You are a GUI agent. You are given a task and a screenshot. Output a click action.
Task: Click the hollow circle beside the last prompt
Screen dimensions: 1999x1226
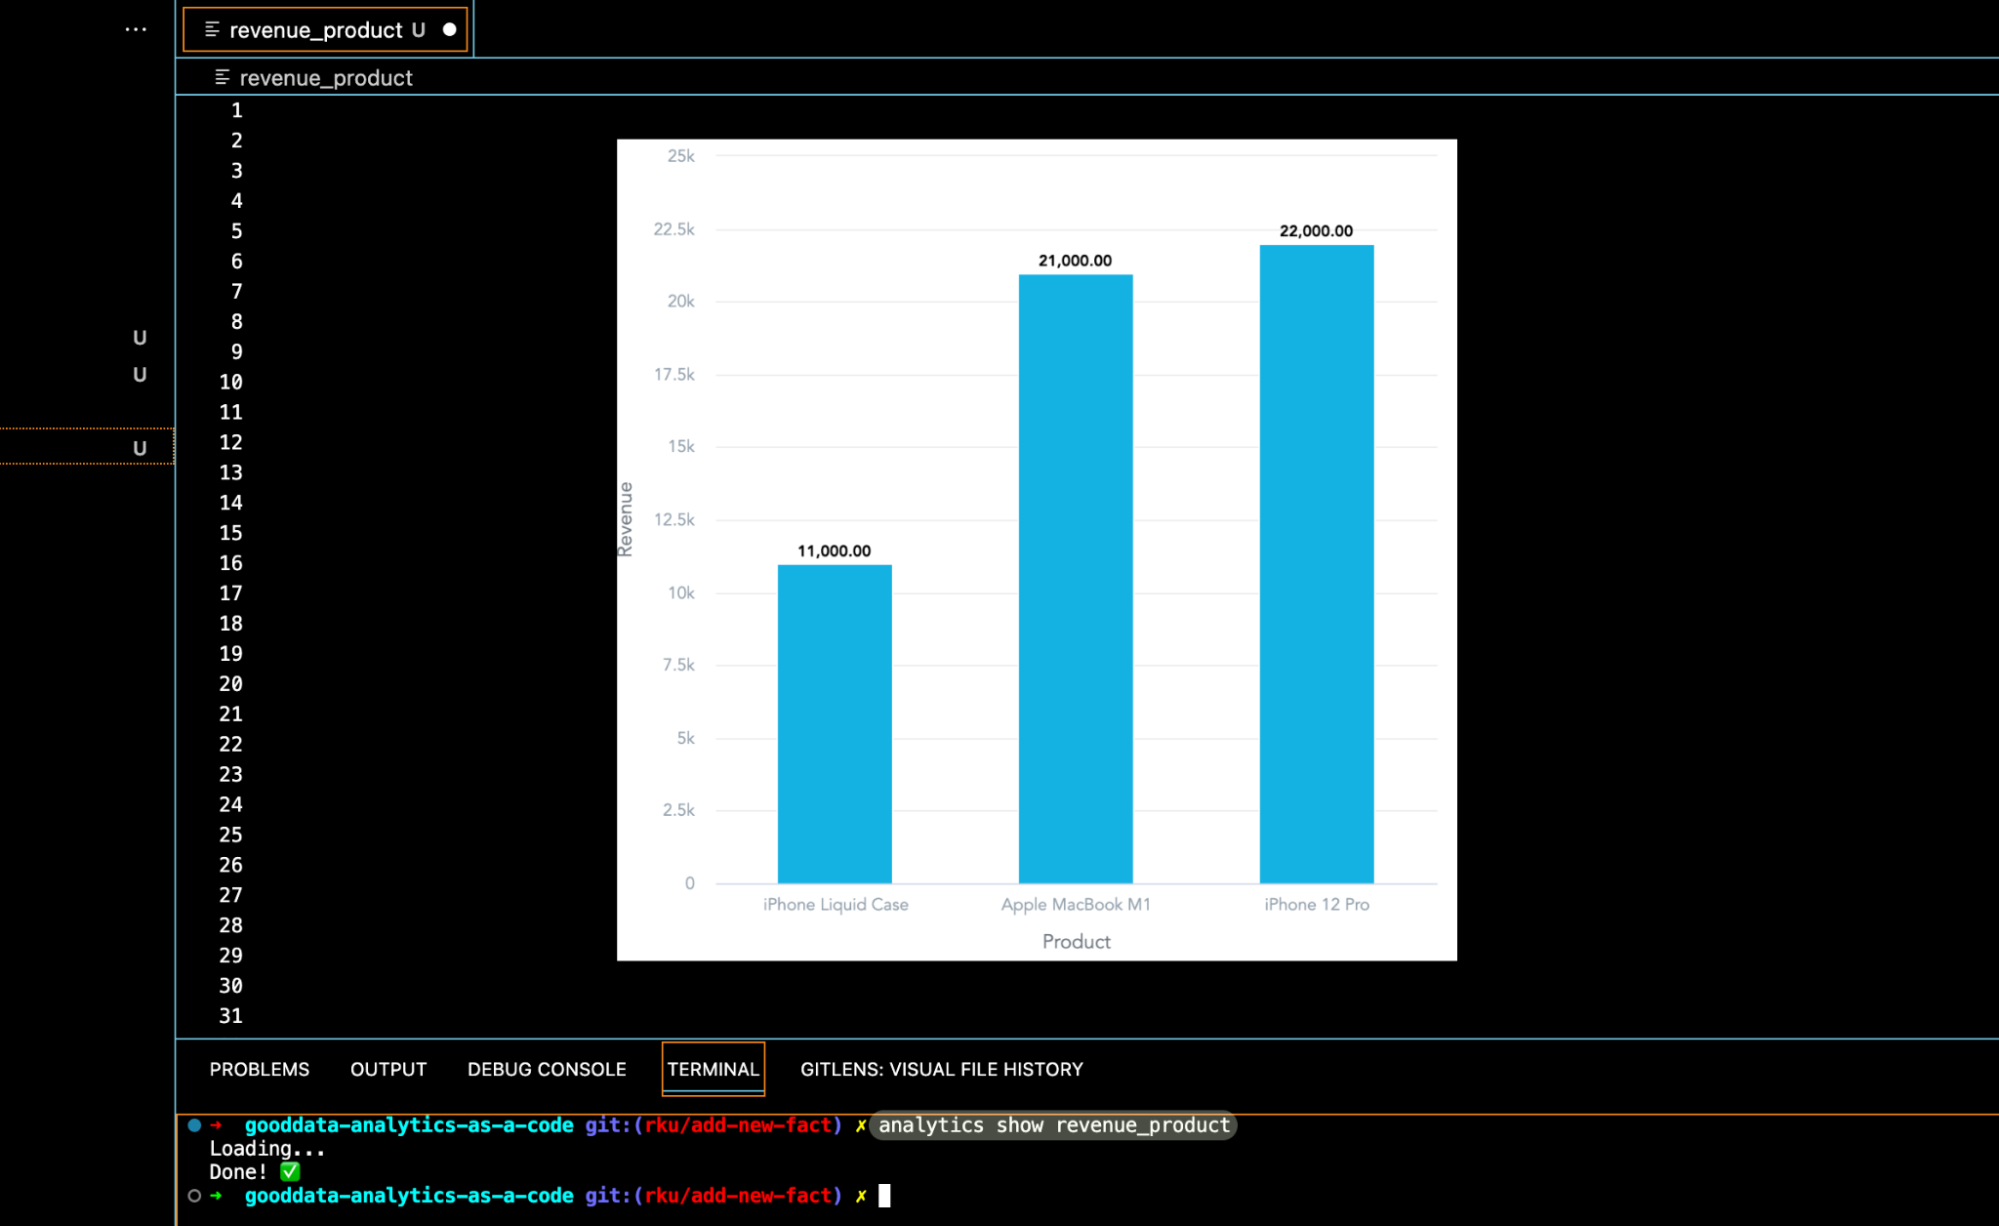tap(195, 1196)
